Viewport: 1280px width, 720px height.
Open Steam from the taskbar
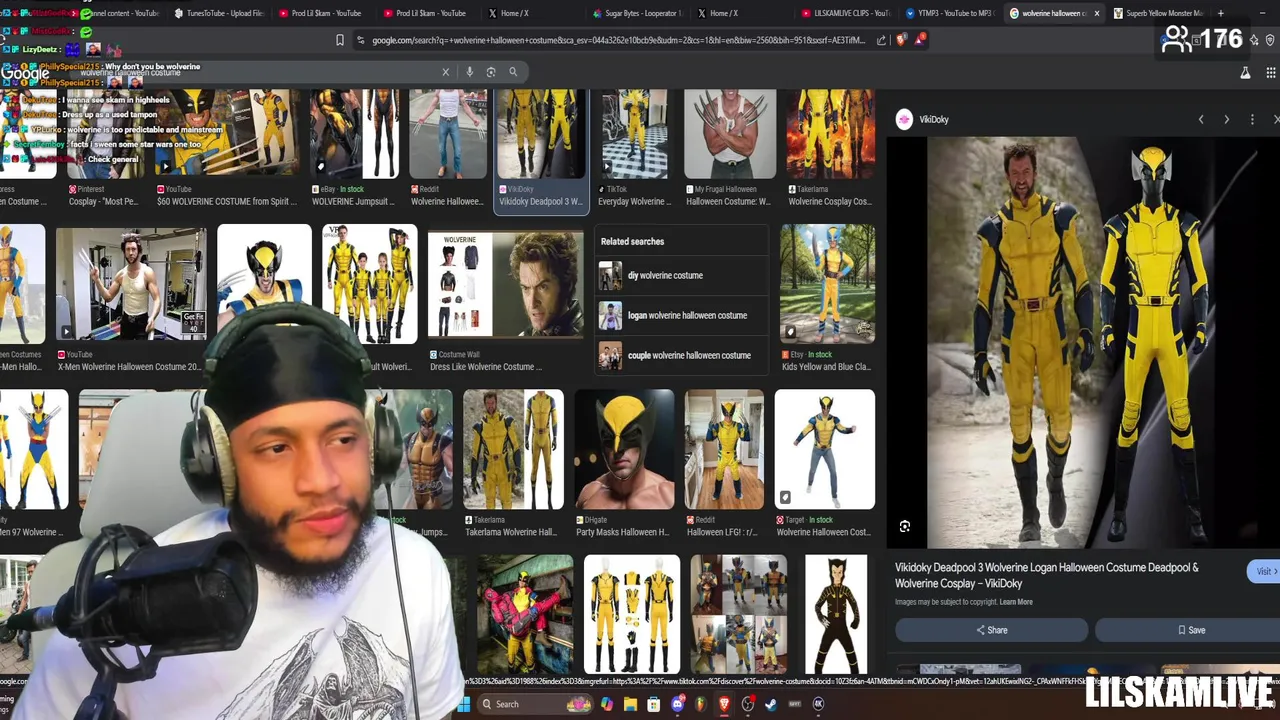pyautogui.click(x=771, y=704)
